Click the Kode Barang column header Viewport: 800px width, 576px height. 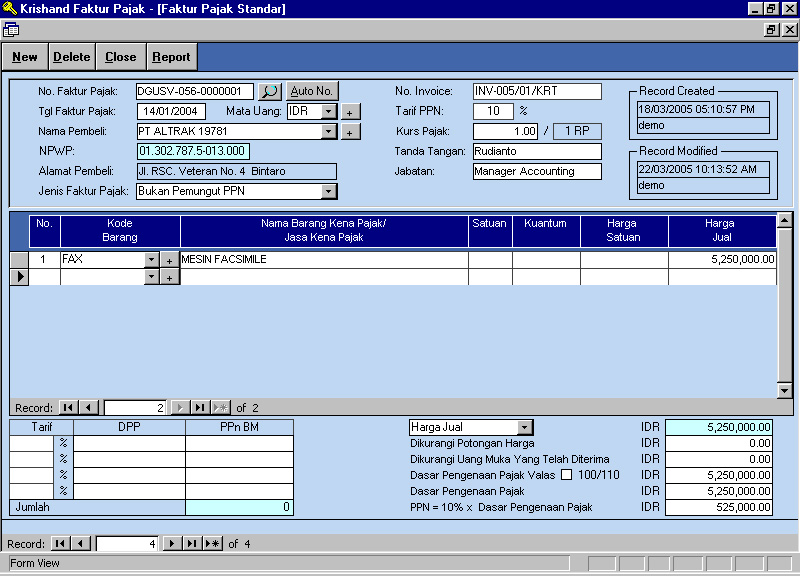tap(120, 231)
